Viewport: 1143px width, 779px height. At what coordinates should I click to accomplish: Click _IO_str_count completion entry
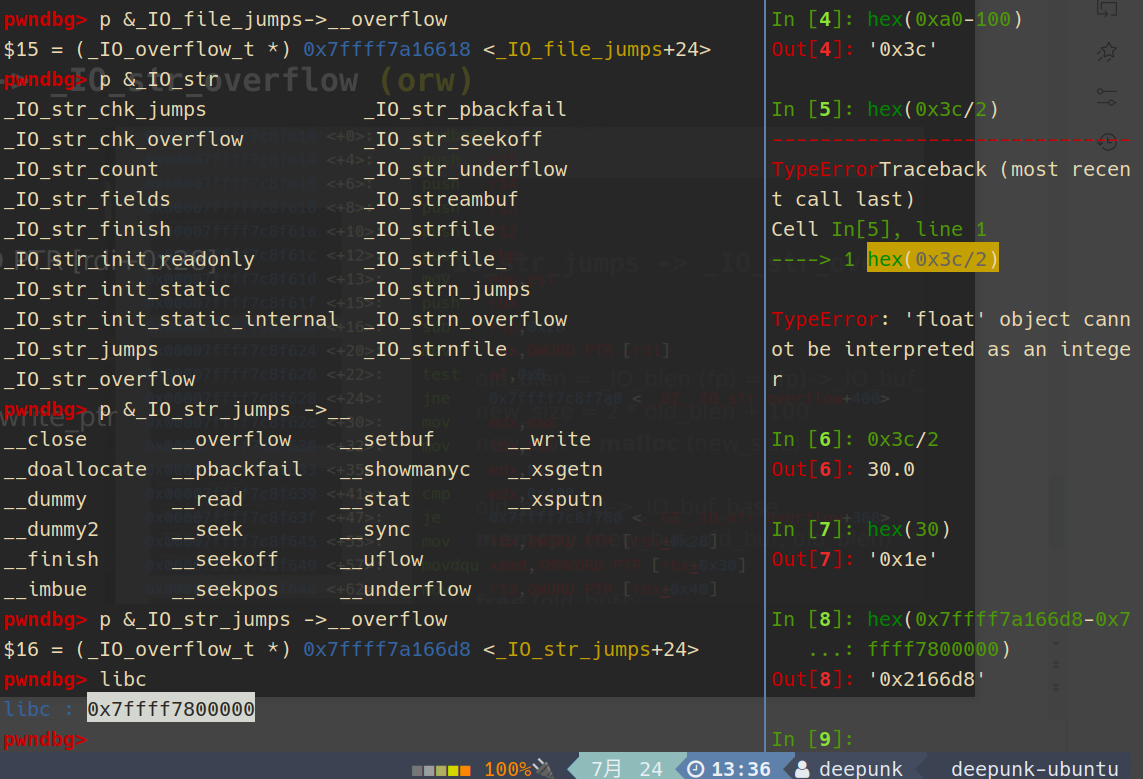(81, 169)
